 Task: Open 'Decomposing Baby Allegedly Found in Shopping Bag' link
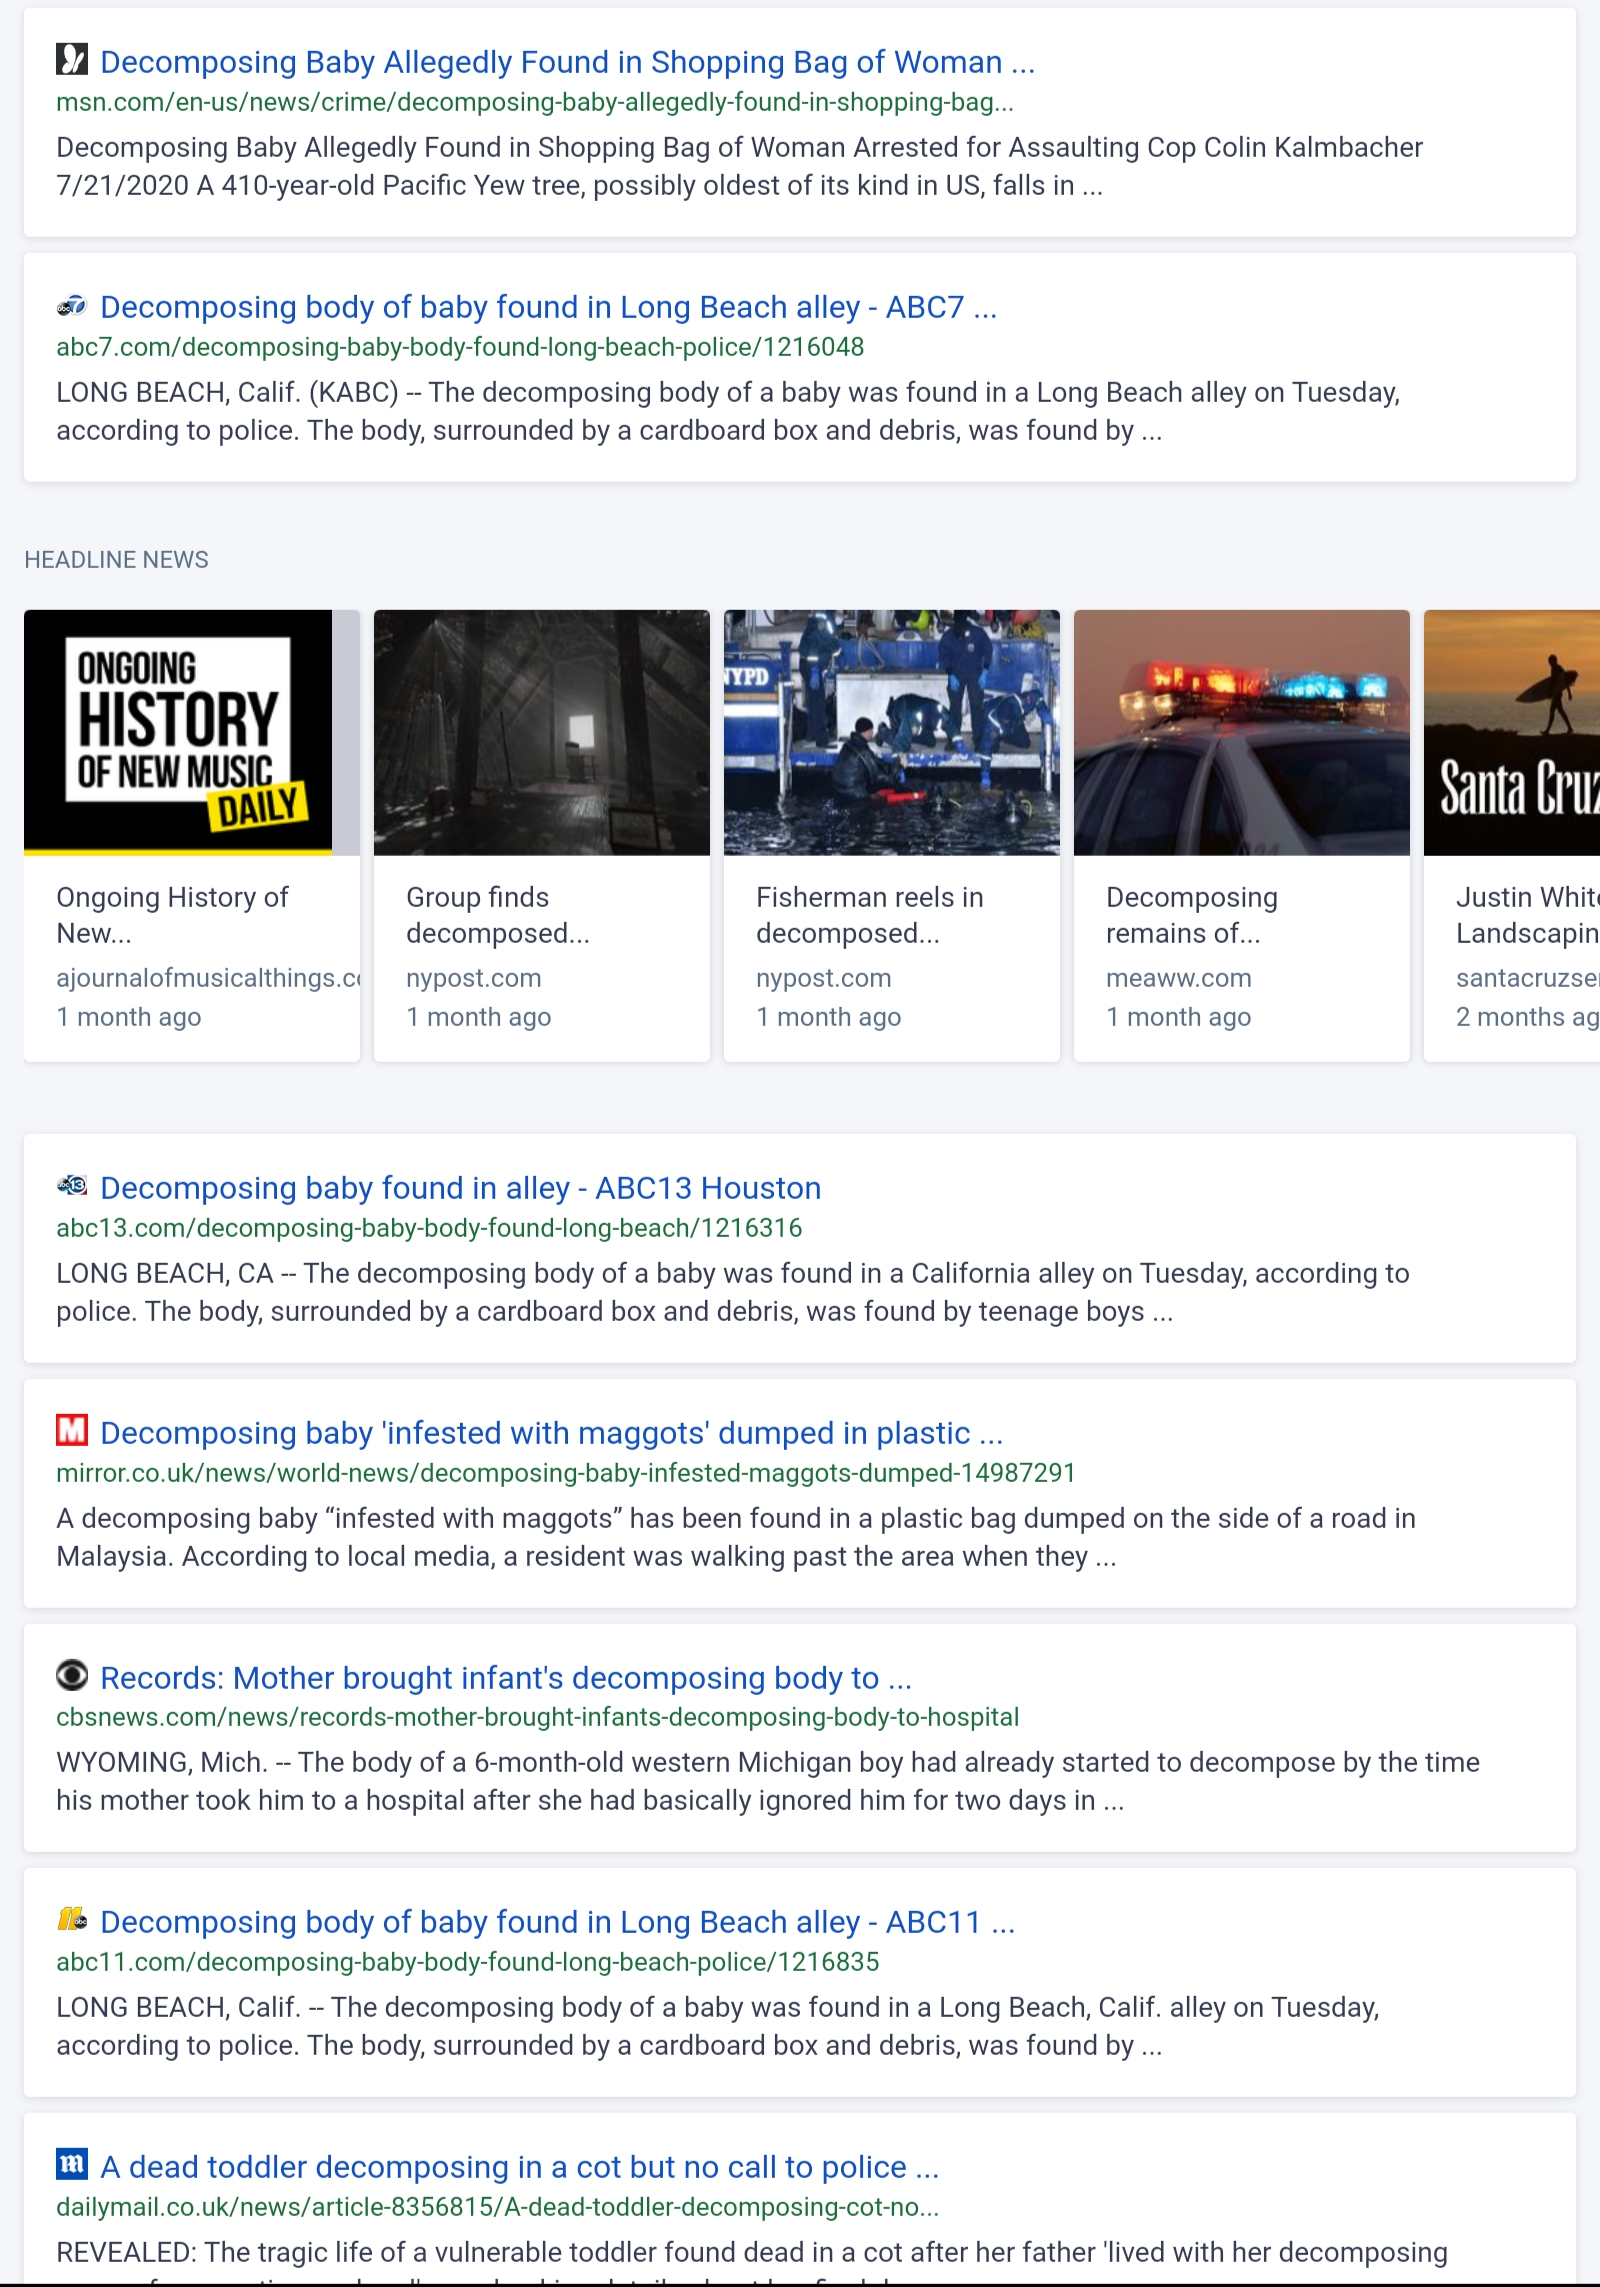coord(567,62)
